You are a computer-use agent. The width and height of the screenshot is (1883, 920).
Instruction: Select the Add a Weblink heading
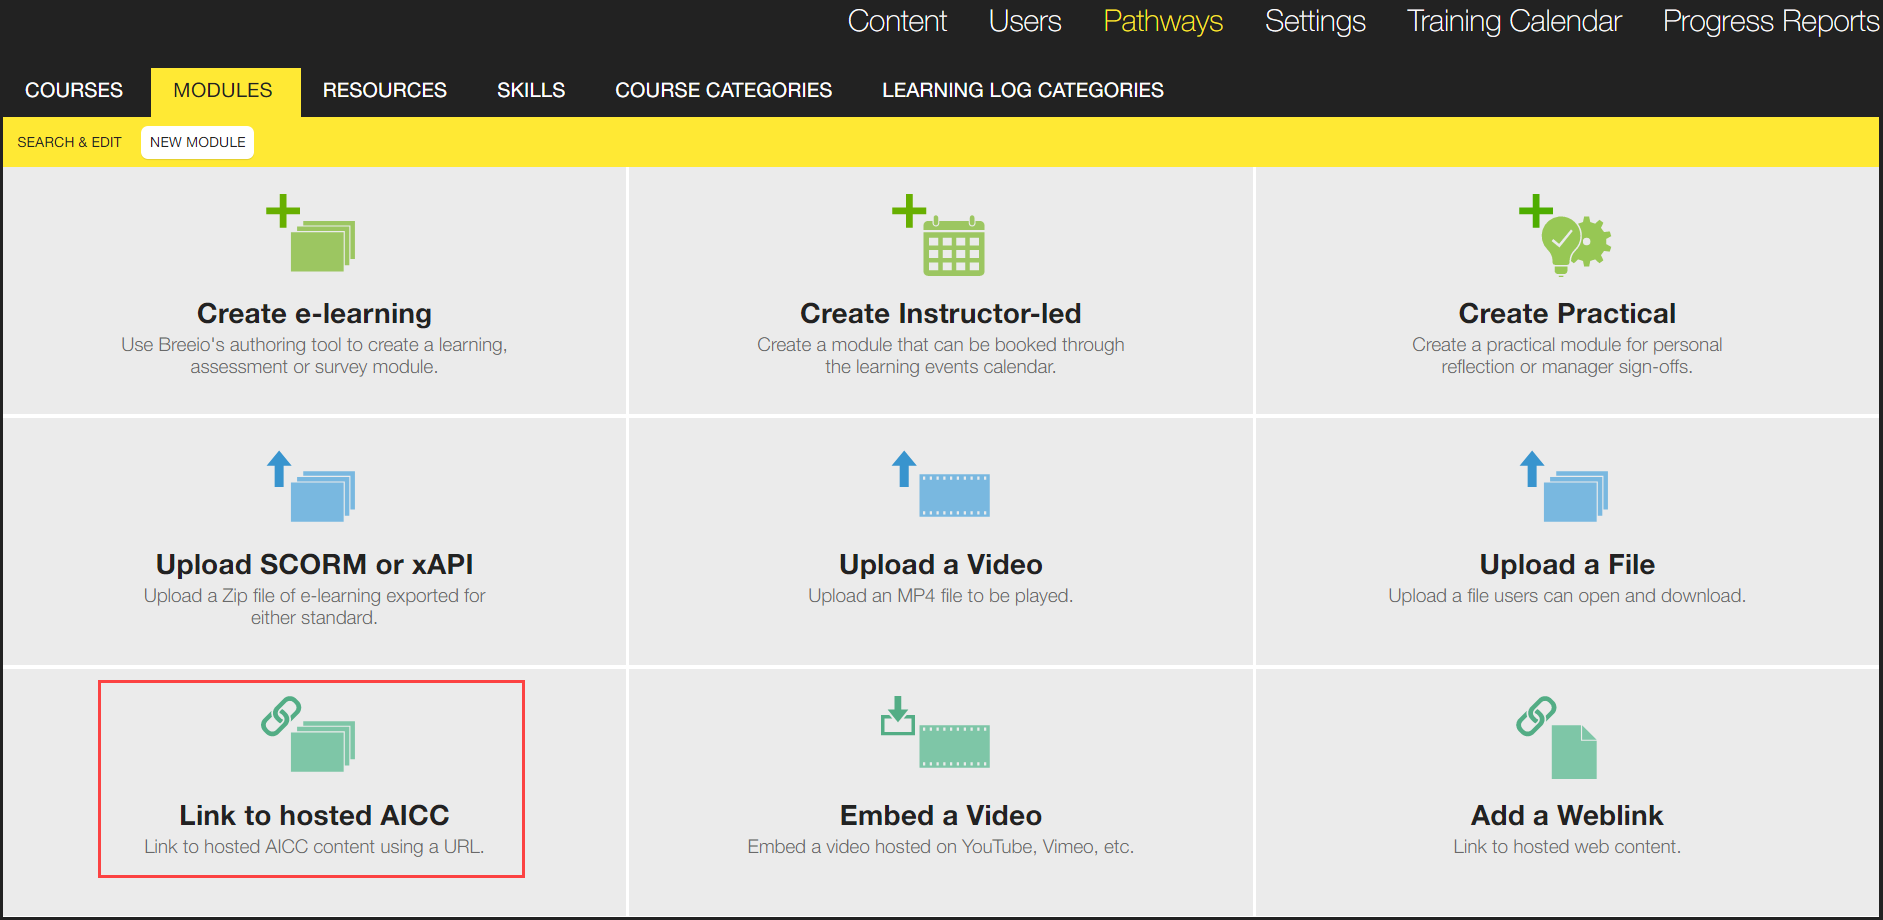point(1567,815)
